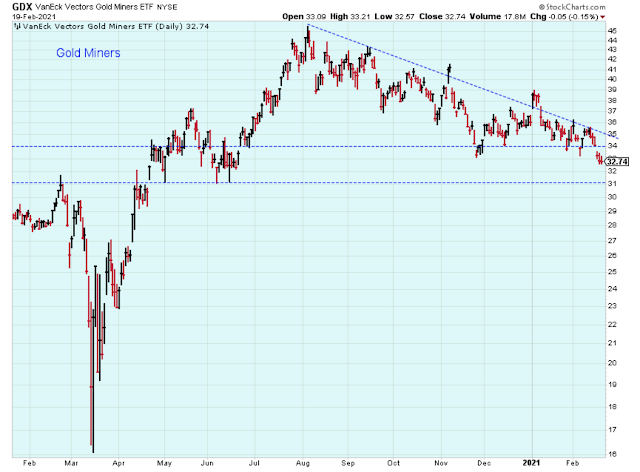
Task: Click the 43 price axis label
Action: [x=612, y=49]
